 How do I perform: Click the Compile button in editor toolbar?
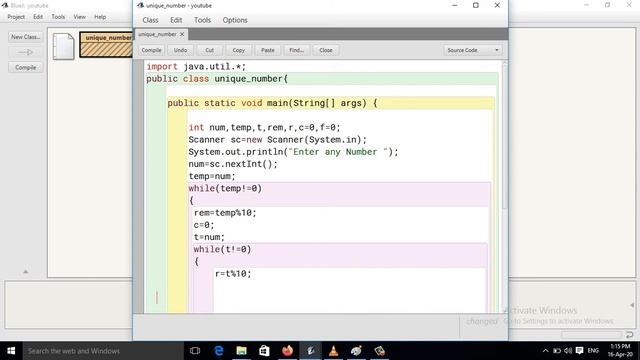[151, 50]
